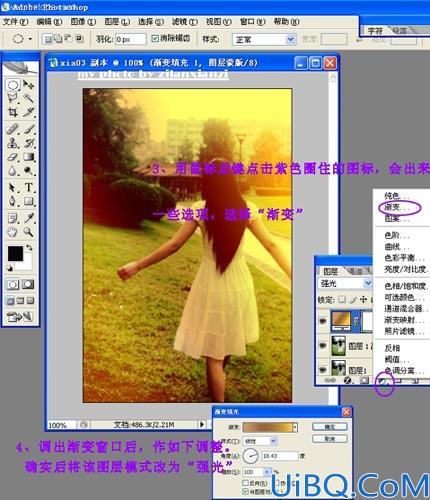The image size is (430, 500).
Task: Click the angle dial in gradient dialog
Action: point(251,456)
